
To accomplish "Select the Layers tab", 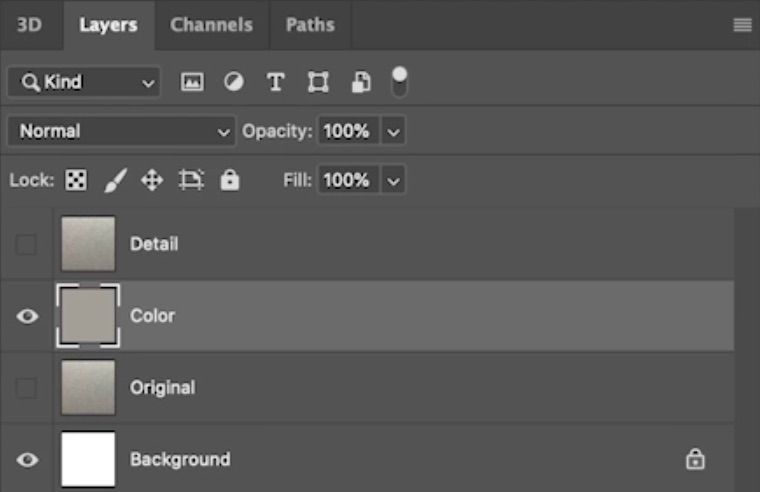I will 109,25.
